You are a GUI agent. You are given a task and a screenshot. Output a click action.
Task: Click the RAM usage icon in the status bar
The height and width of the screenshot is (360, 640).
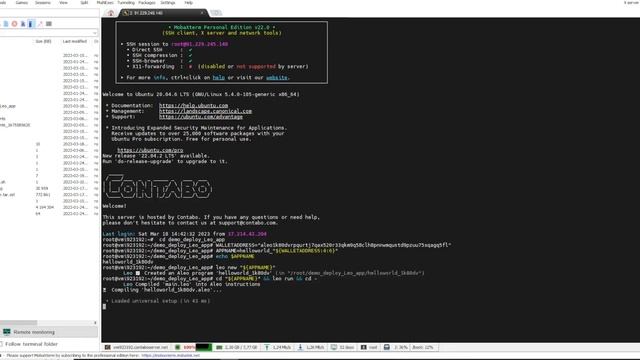pyautogui.click(x=219, y=347)
